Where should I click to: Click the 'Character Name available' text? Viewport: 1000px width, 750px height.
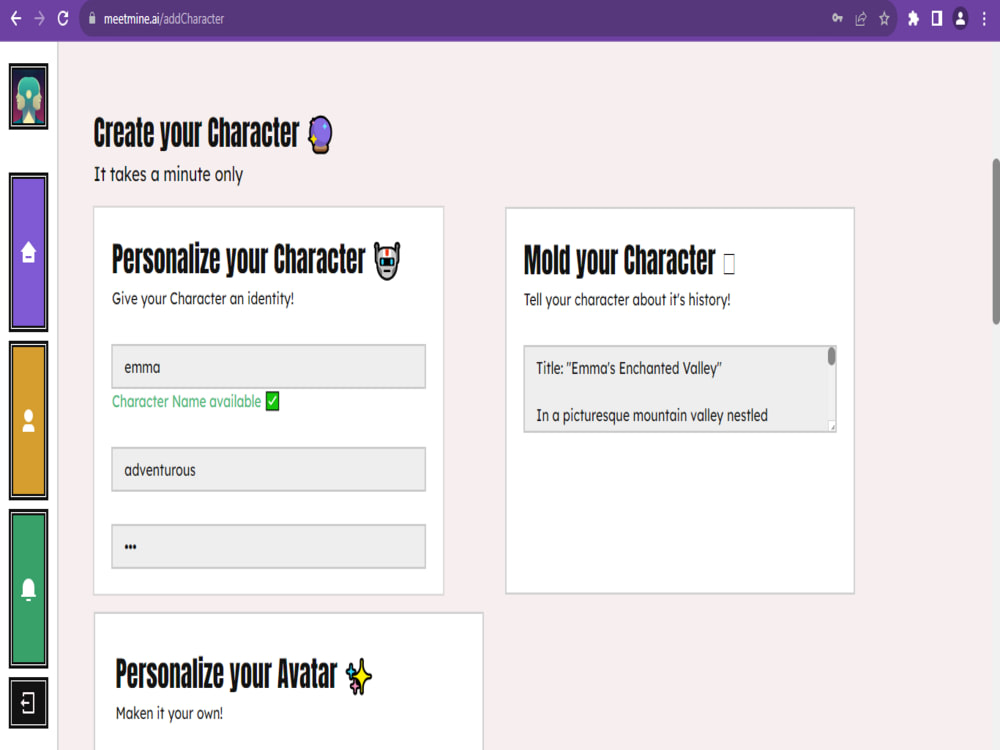coord(186,401)
